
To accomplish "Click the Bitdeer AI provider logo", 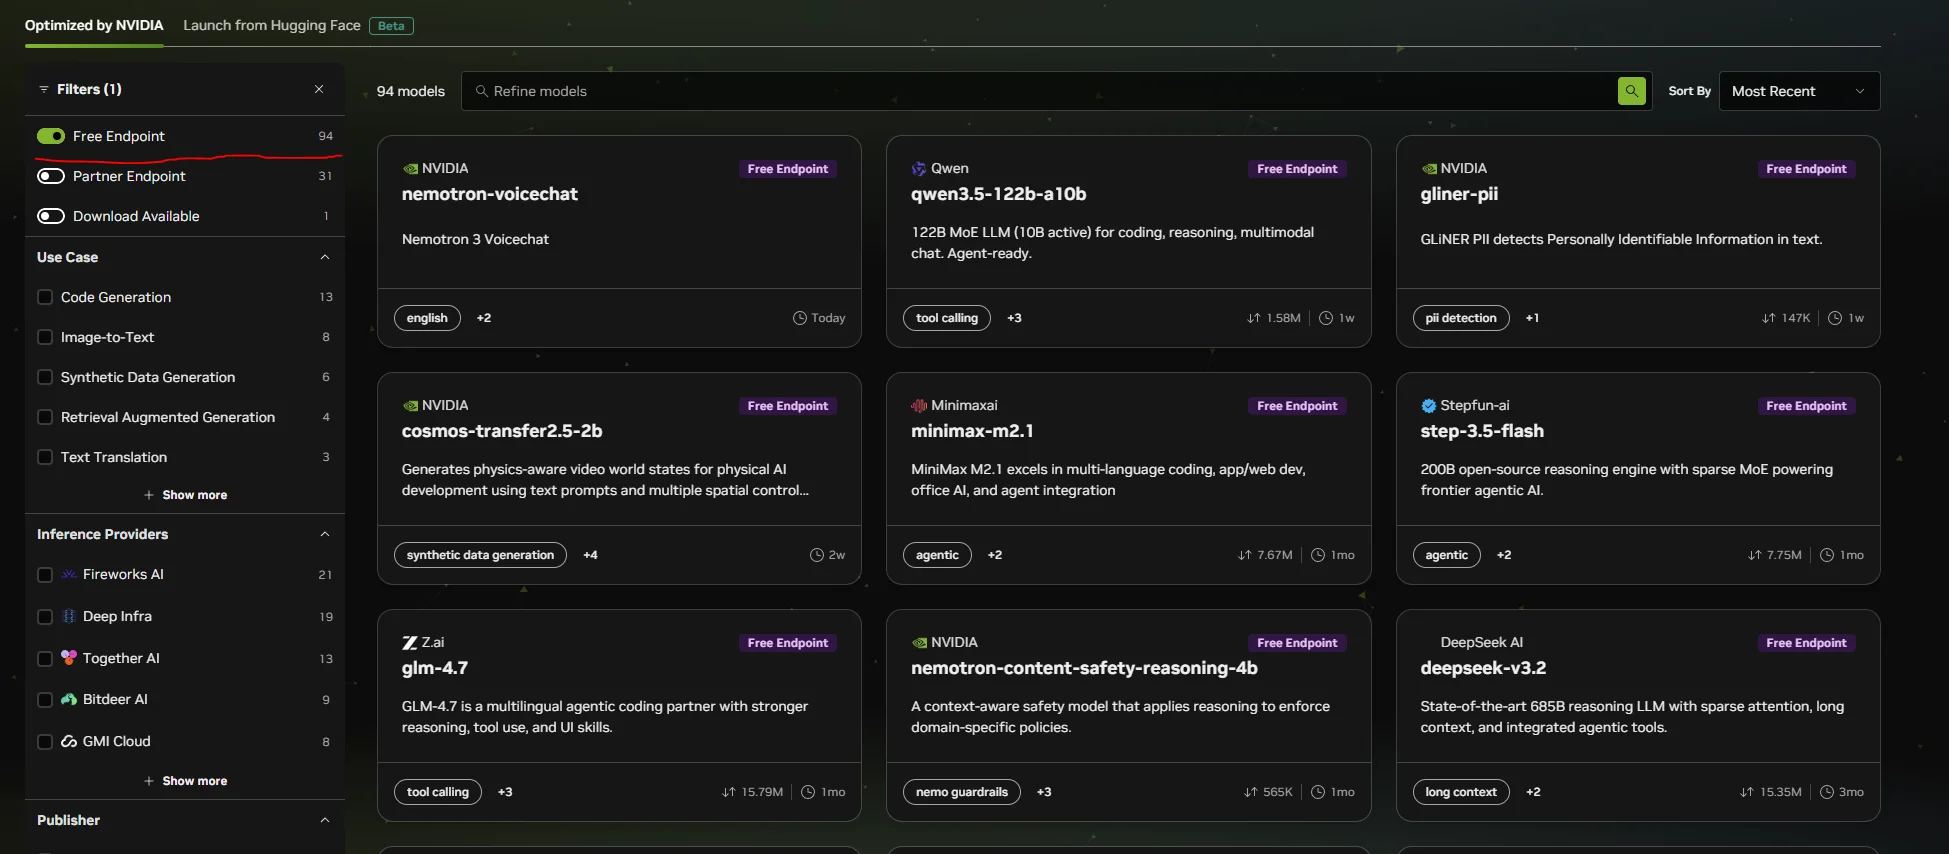I will (x=69, y=700).
